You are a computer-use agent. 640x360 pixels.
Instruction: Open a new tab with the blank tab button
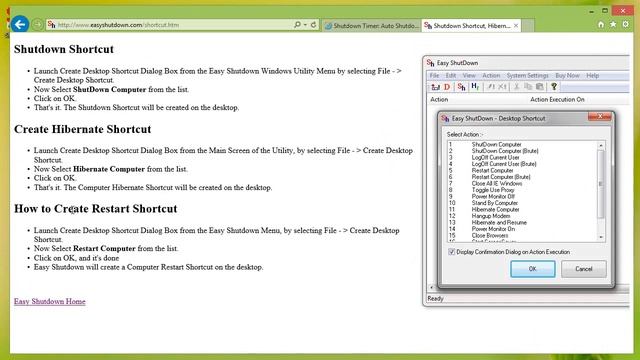[x=528, y=26]
